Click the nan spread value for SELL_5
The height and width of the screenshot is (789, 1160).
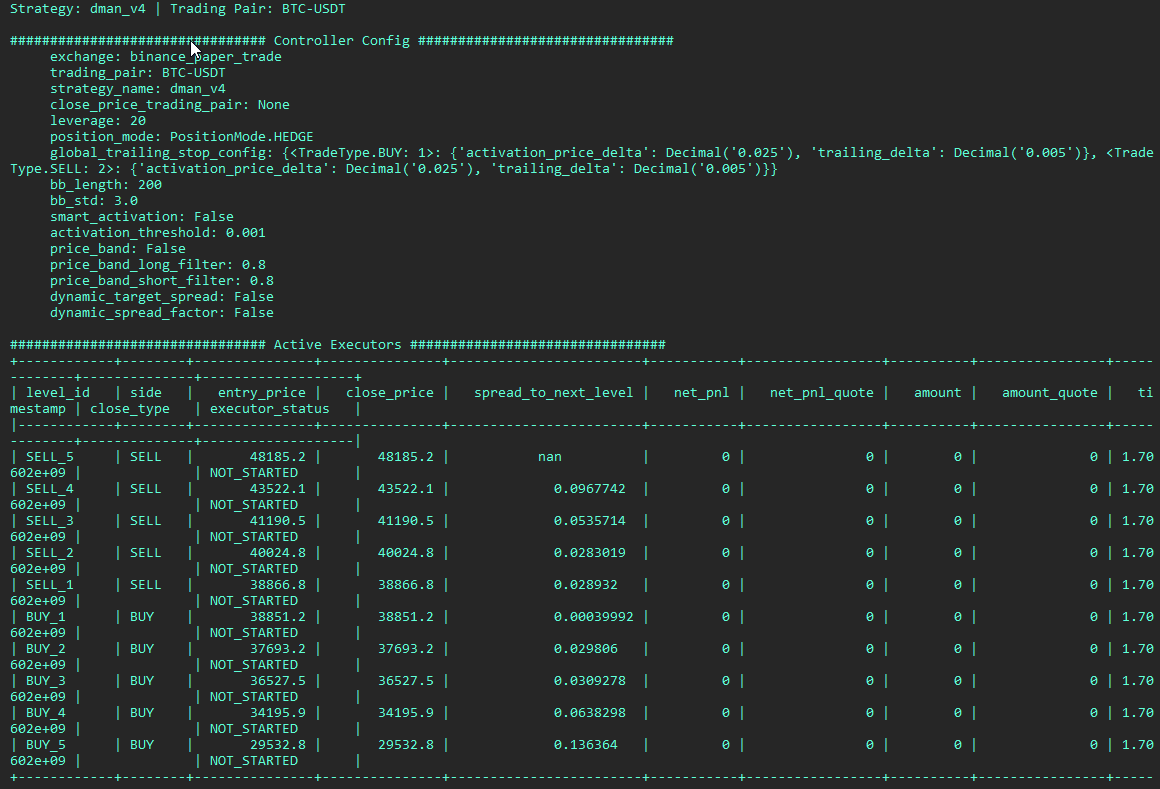pyautogui.click(x=549, y=457)
